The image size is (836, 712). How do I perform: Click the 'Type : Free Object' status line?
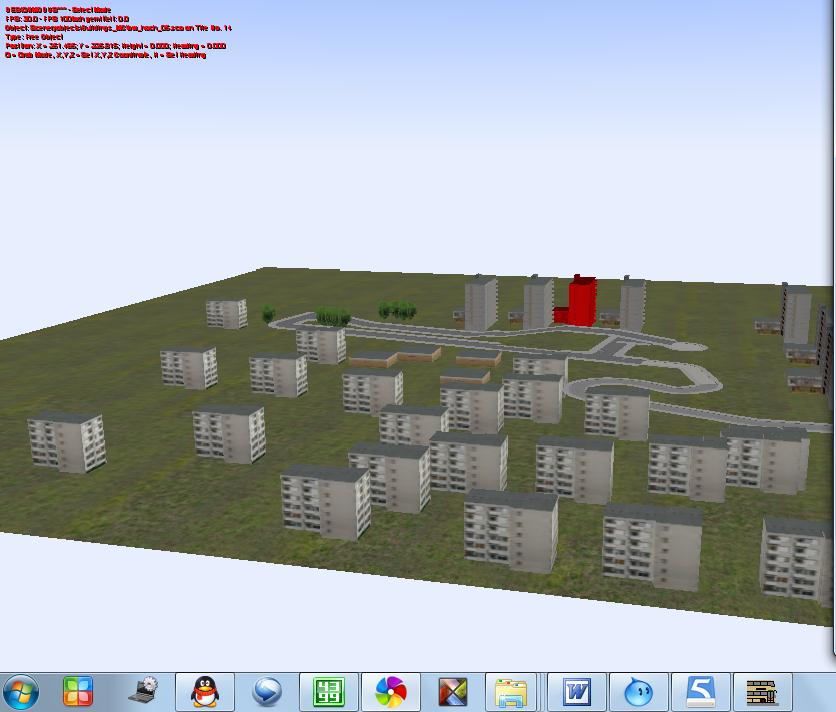[34, 37]
